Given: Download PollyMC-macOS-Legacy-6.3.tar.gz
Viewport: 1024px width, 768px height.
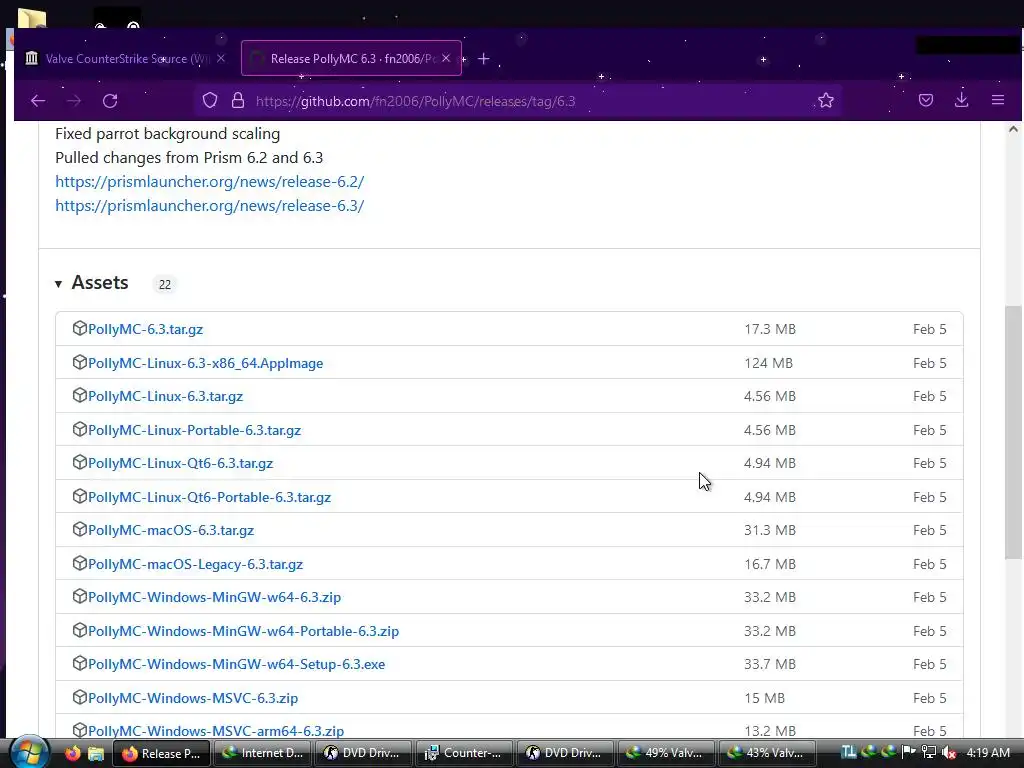Looking at the screenshot, I should pos(196,564).
